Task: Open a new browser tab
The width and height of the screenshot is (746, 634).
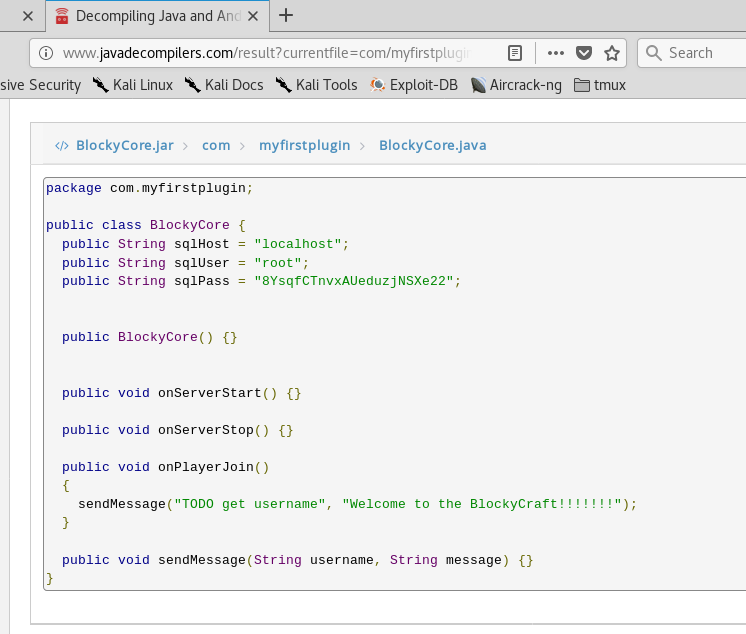Action: tap(286, 15)
